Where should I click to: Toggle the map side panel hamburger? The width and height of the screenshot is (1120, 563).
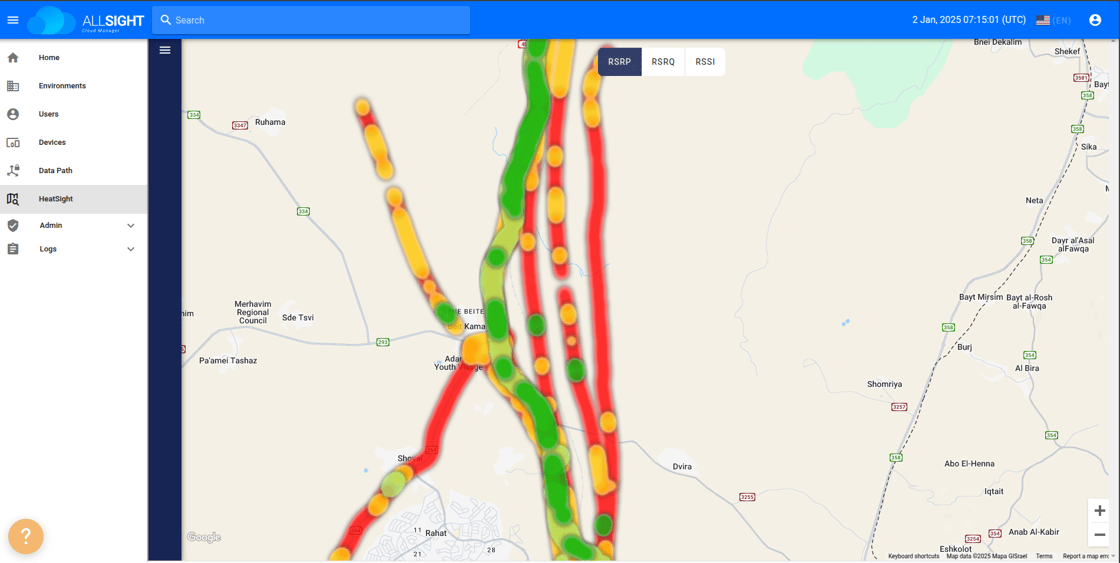165,50
